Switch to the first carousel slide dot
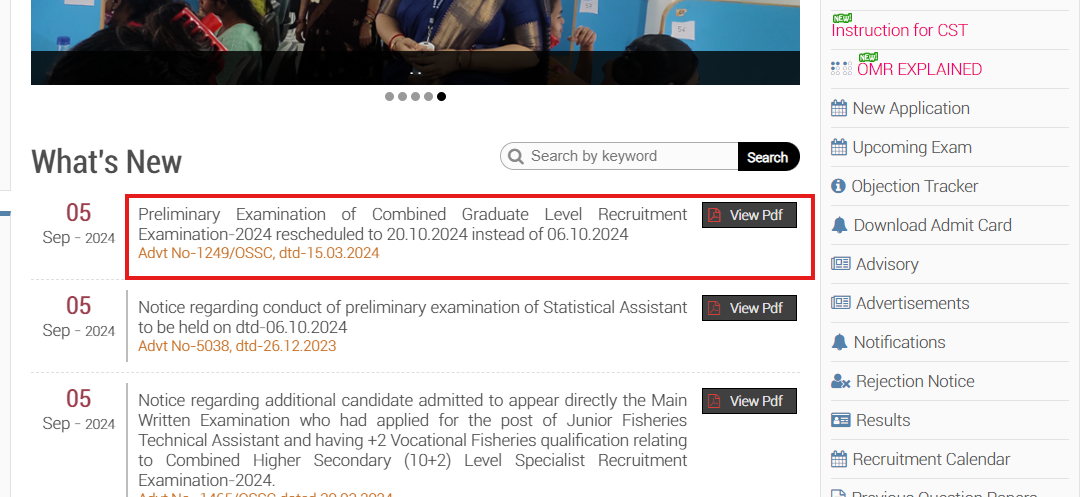This screenshot has height=497, width=1086. (390, 97)
